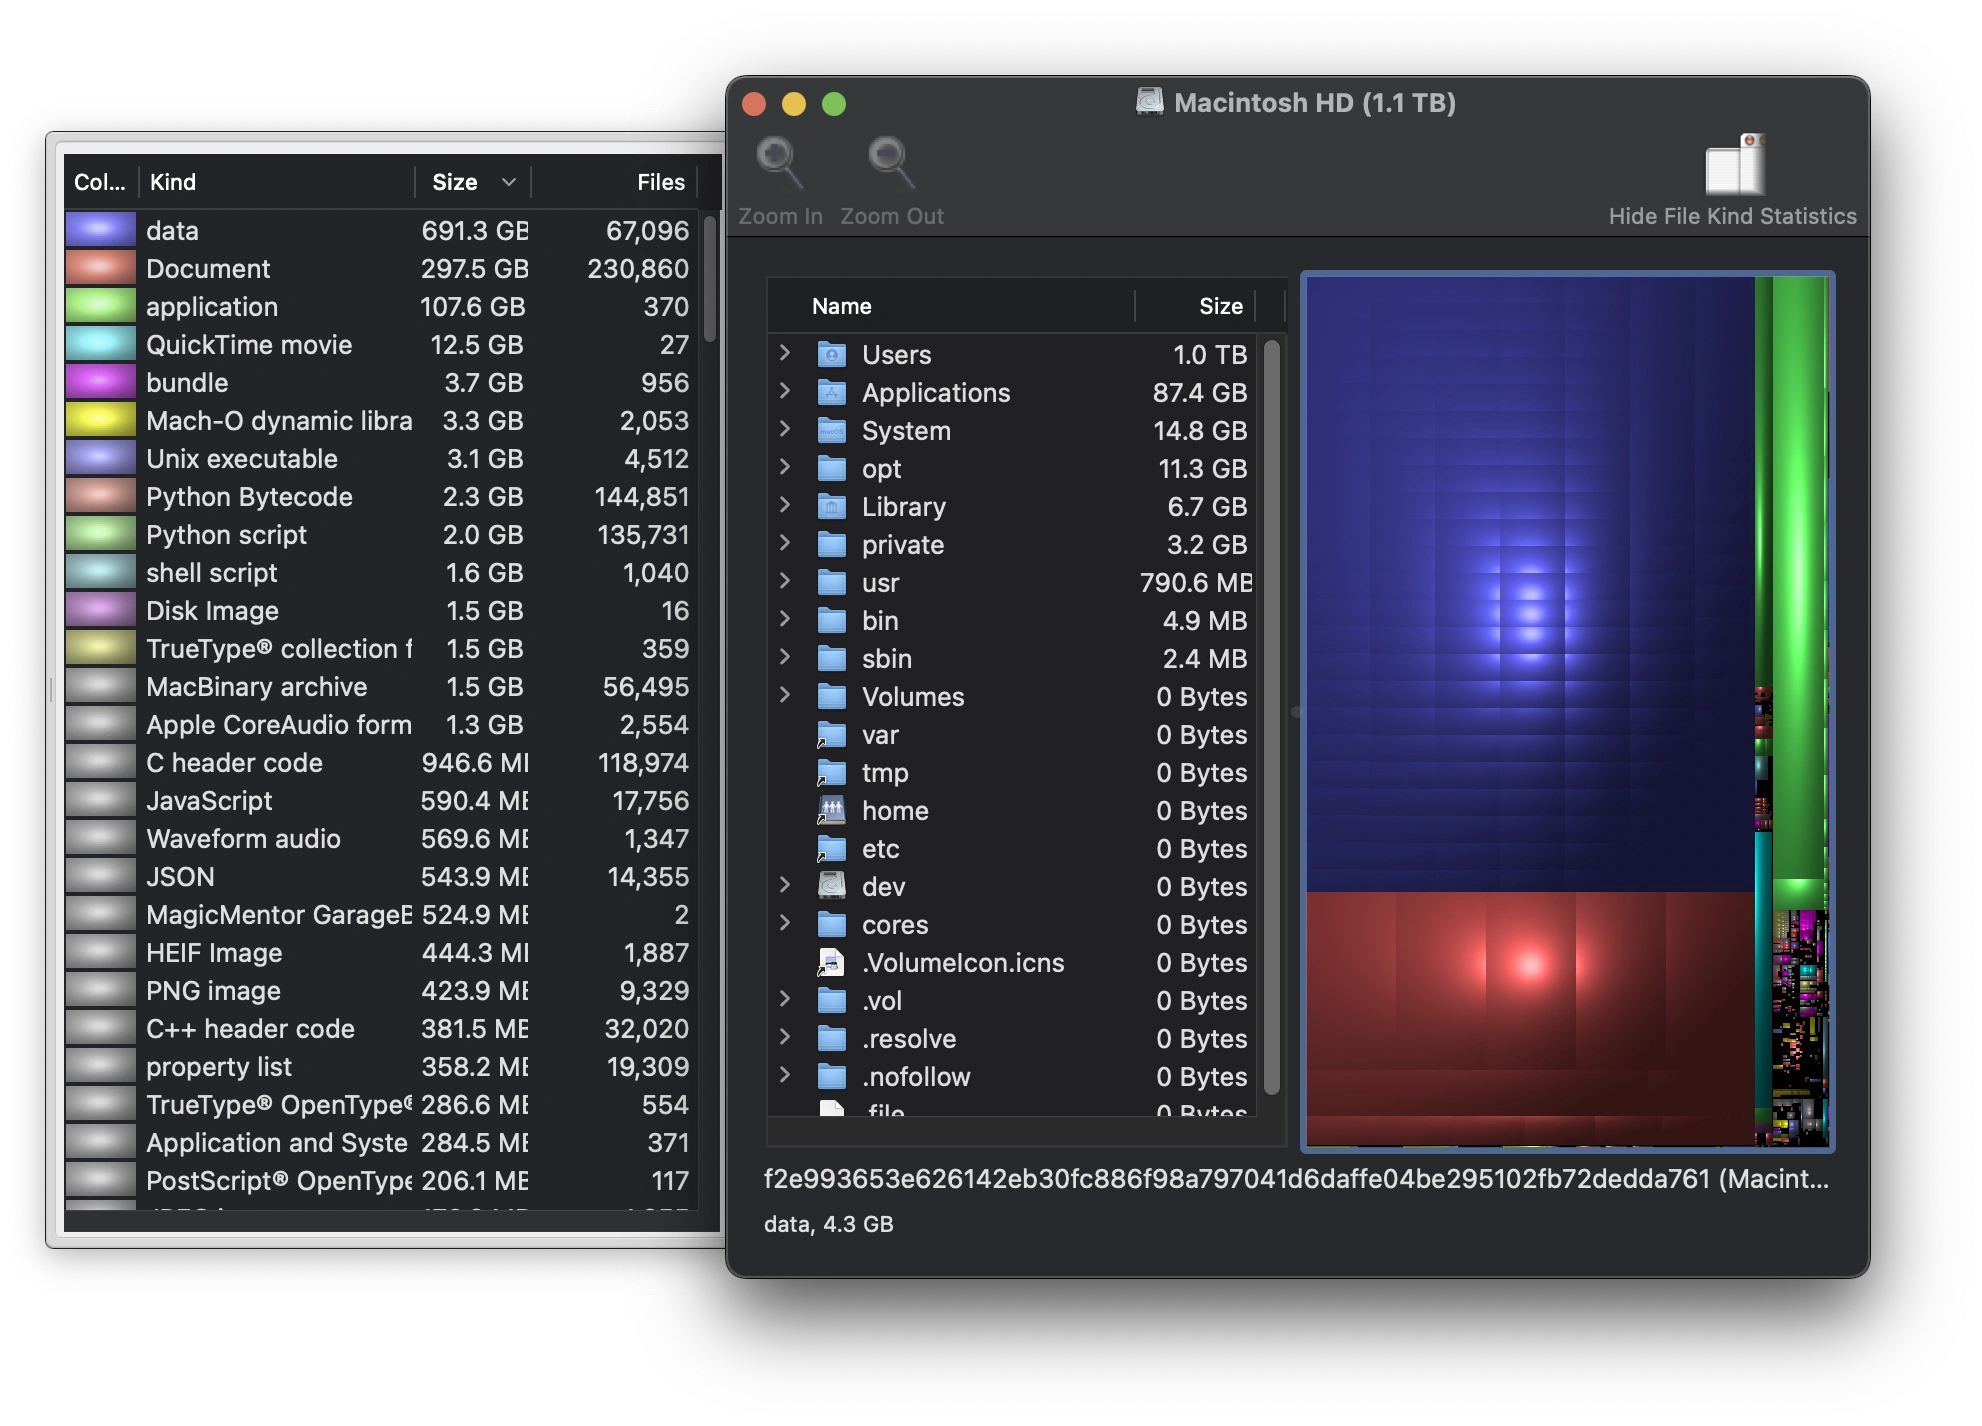Click the data kind color swatch
Screen dimensions: 1982x1426
click(x=101, y=230)
